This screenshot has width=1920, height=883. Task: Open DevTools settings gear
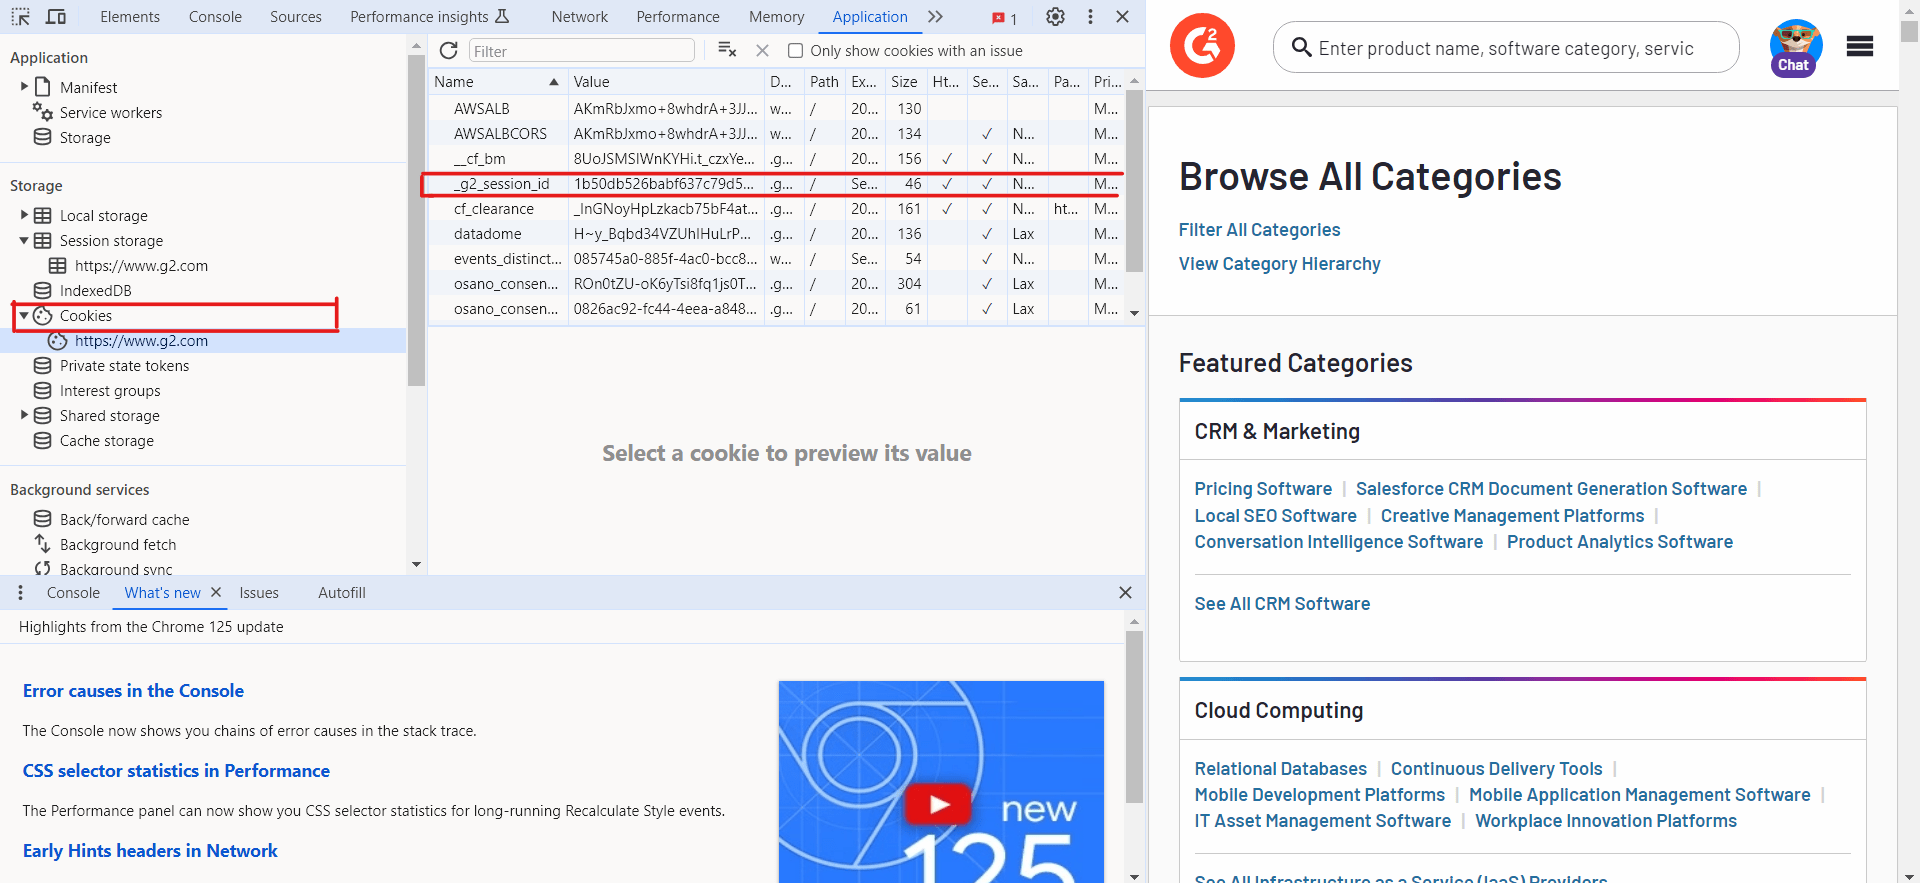tap(1055, 17)
